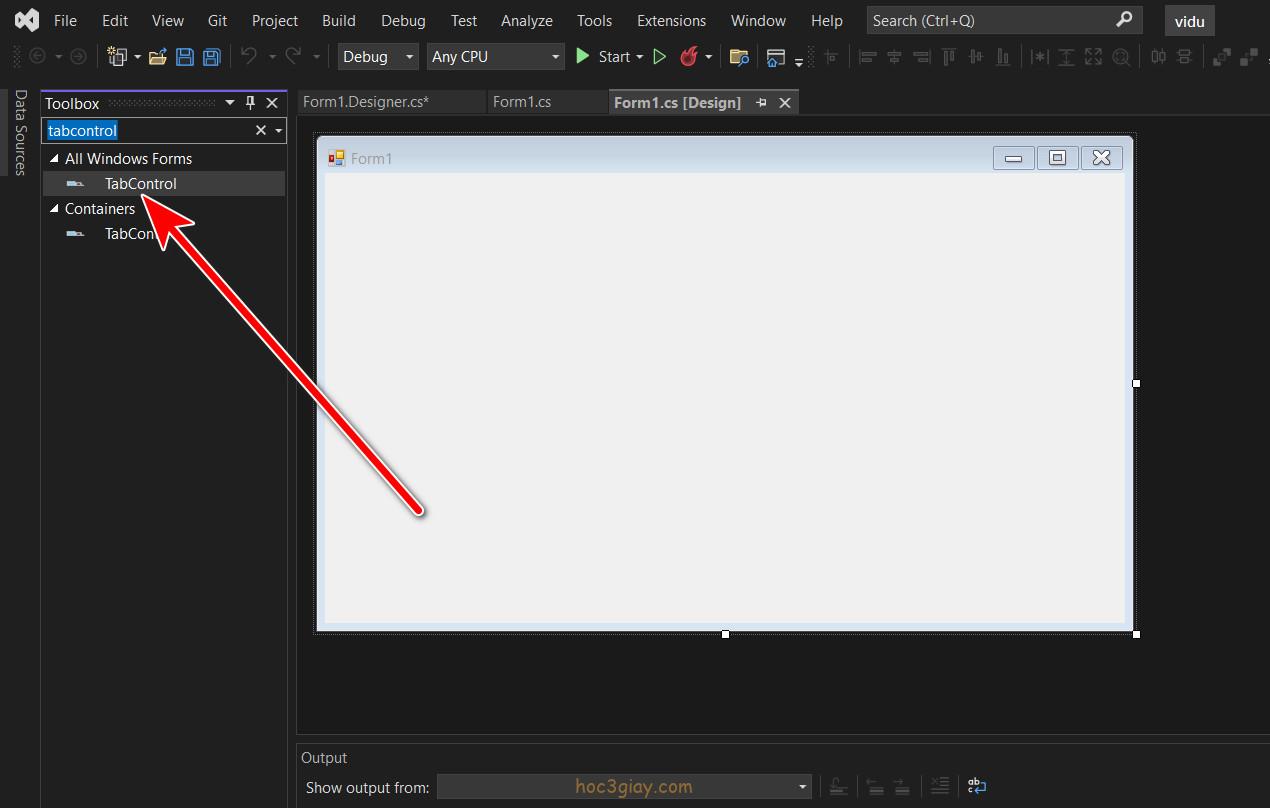Image resolution: width=1270 pixels, height=808 pixels.
Task: Open the Data Sources side tab
Action: tap(20, 133)
